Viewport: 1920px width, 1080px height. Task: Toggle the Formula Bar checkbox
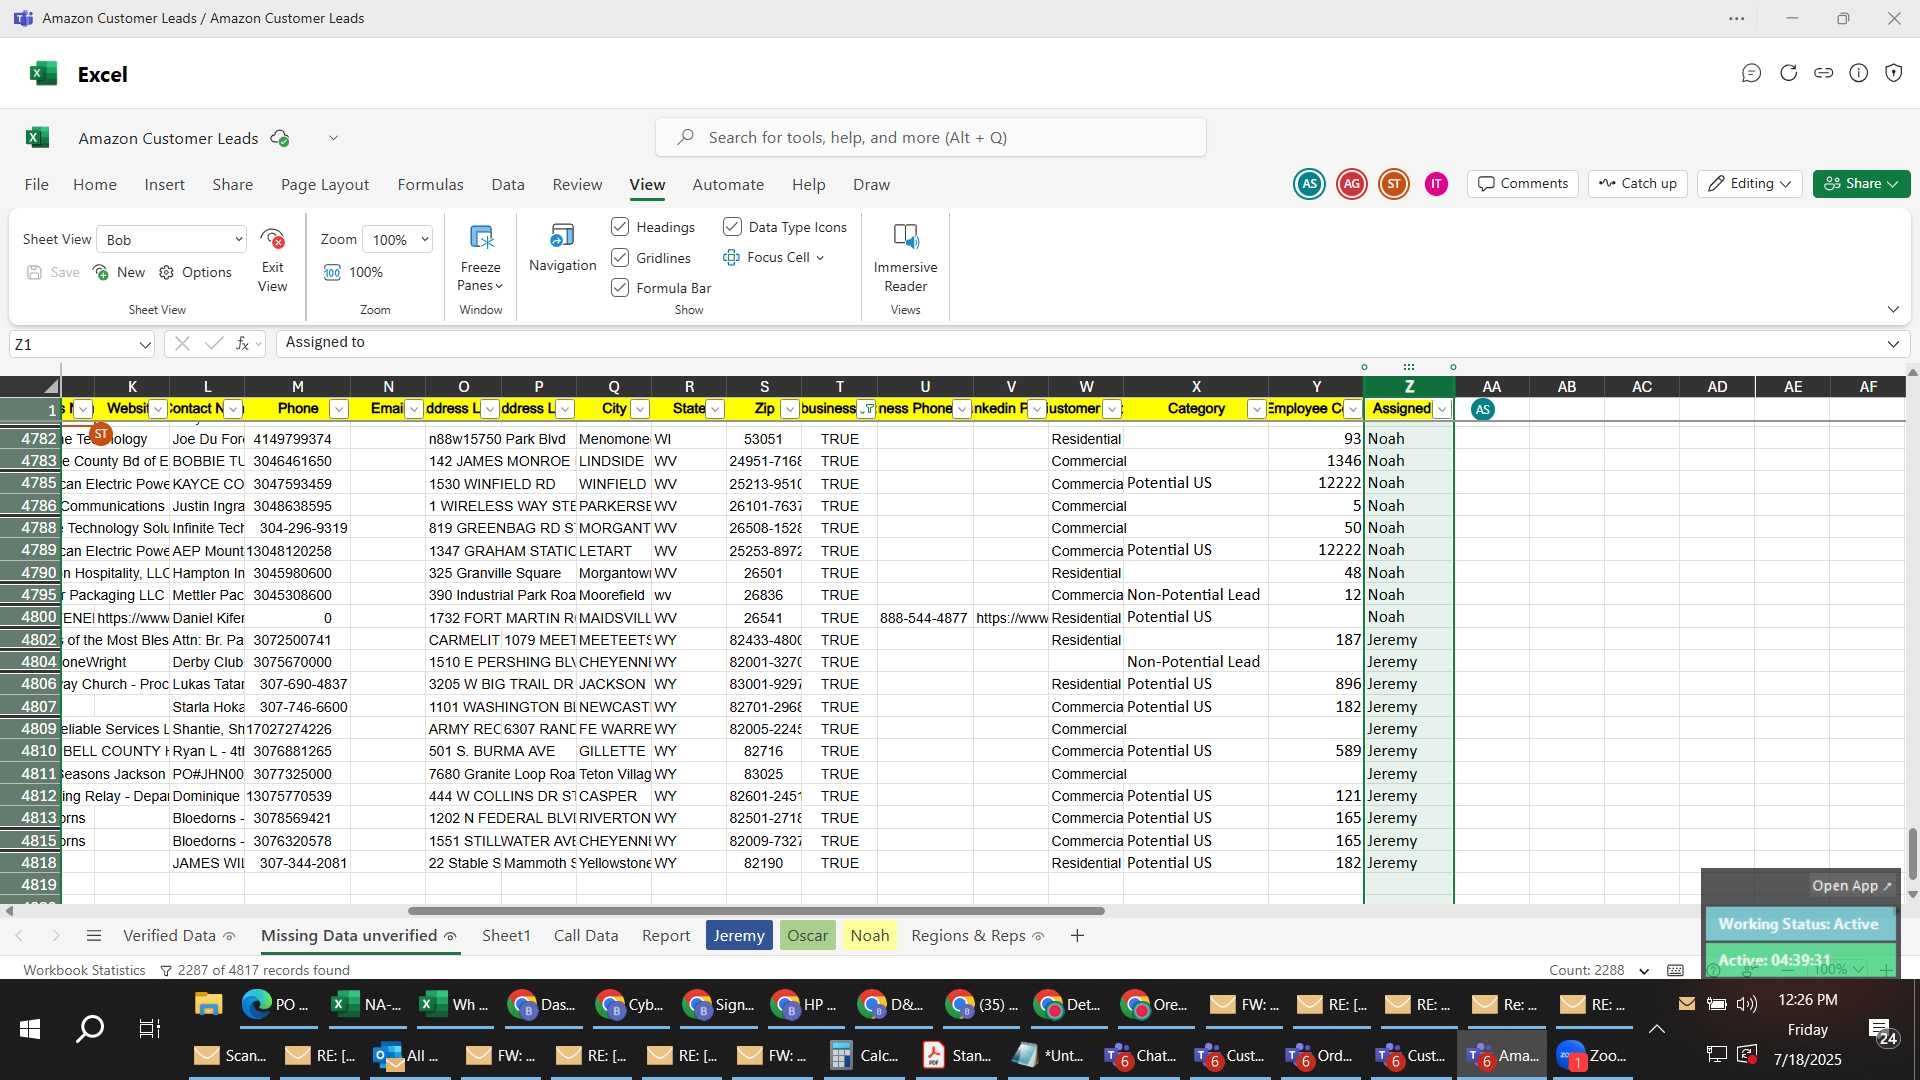pos(620,288)
